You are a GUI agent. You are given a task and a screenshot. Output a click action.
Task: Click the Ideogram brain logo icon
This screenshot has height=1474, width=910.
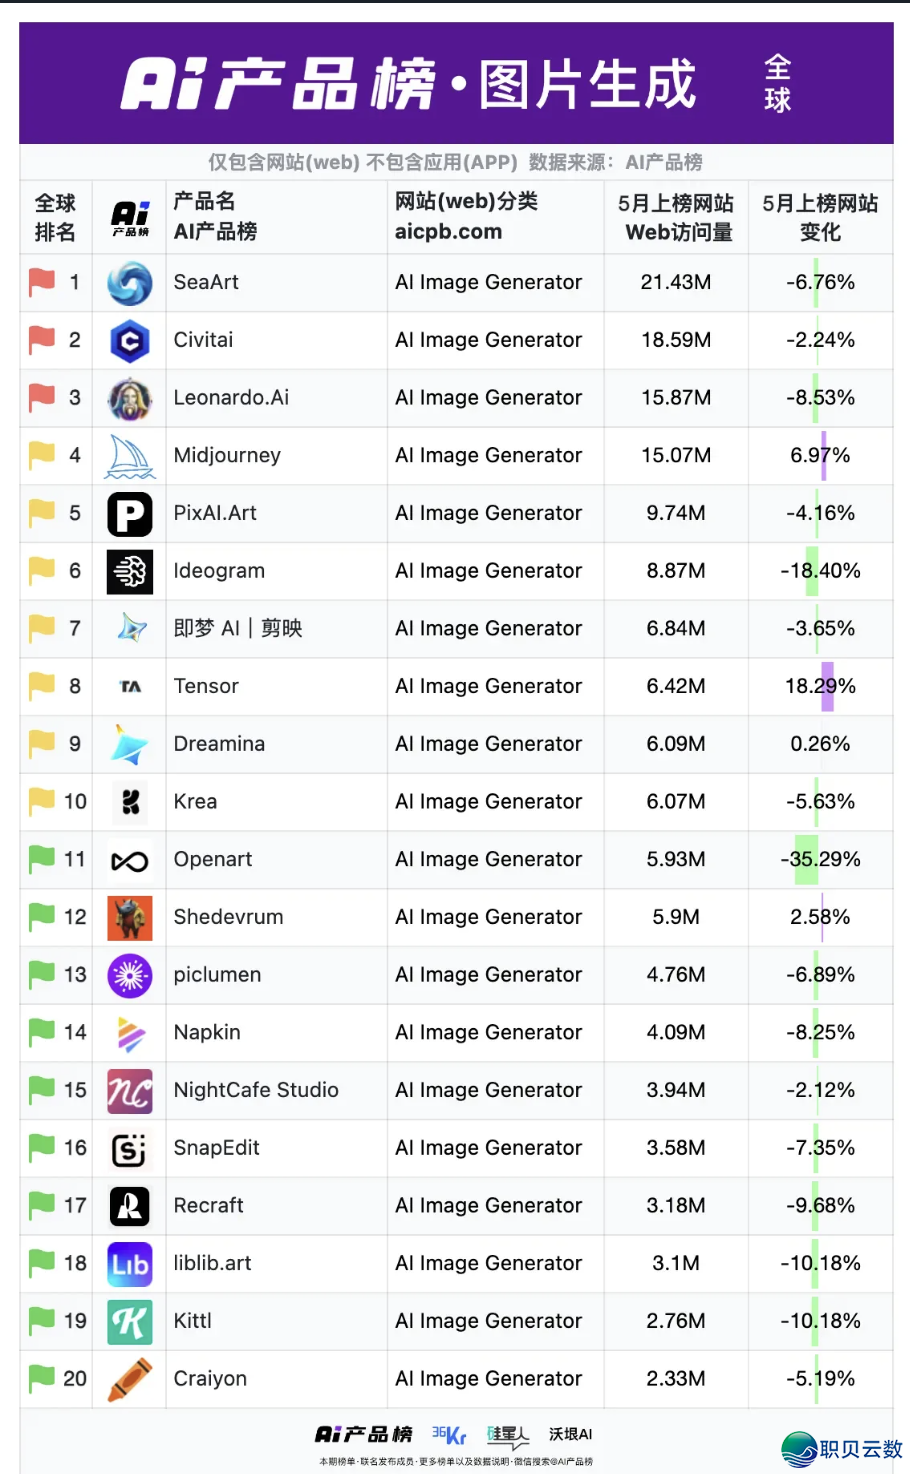click(x=130, y=572)
